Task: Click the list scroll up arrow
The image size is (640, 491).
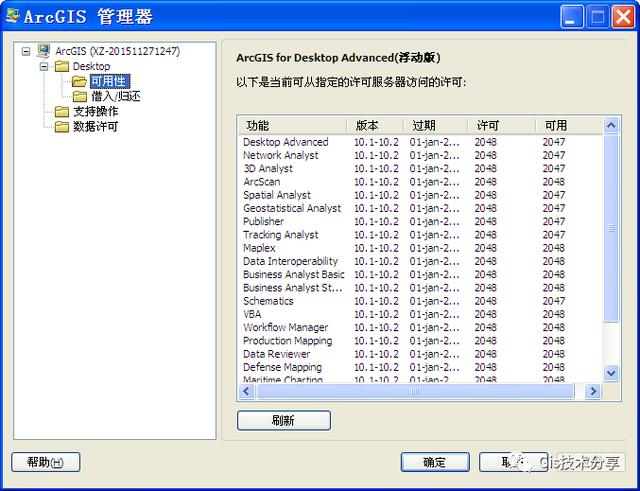Action: point(611,125)
